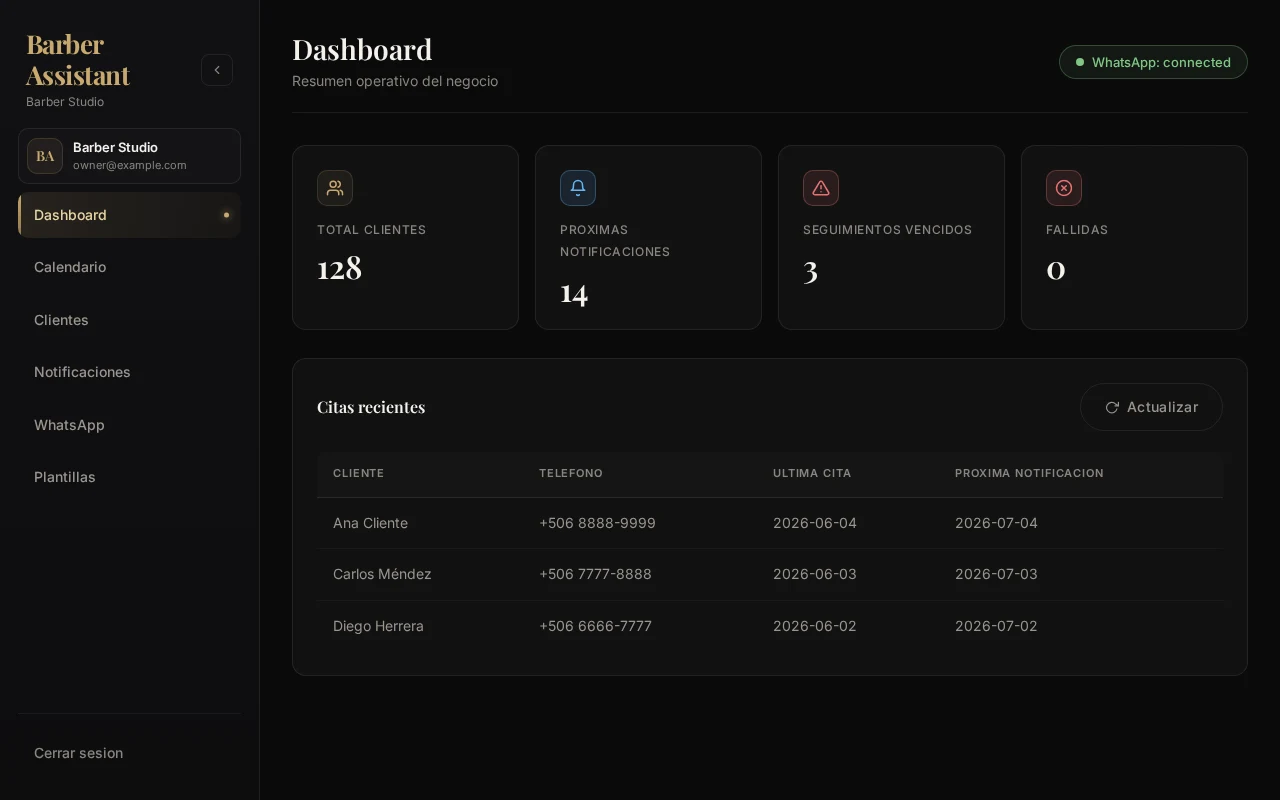Click the warning triangle icon for Seguimientos Vencidos
This screenshot has height=800, width=1280.
821,188
